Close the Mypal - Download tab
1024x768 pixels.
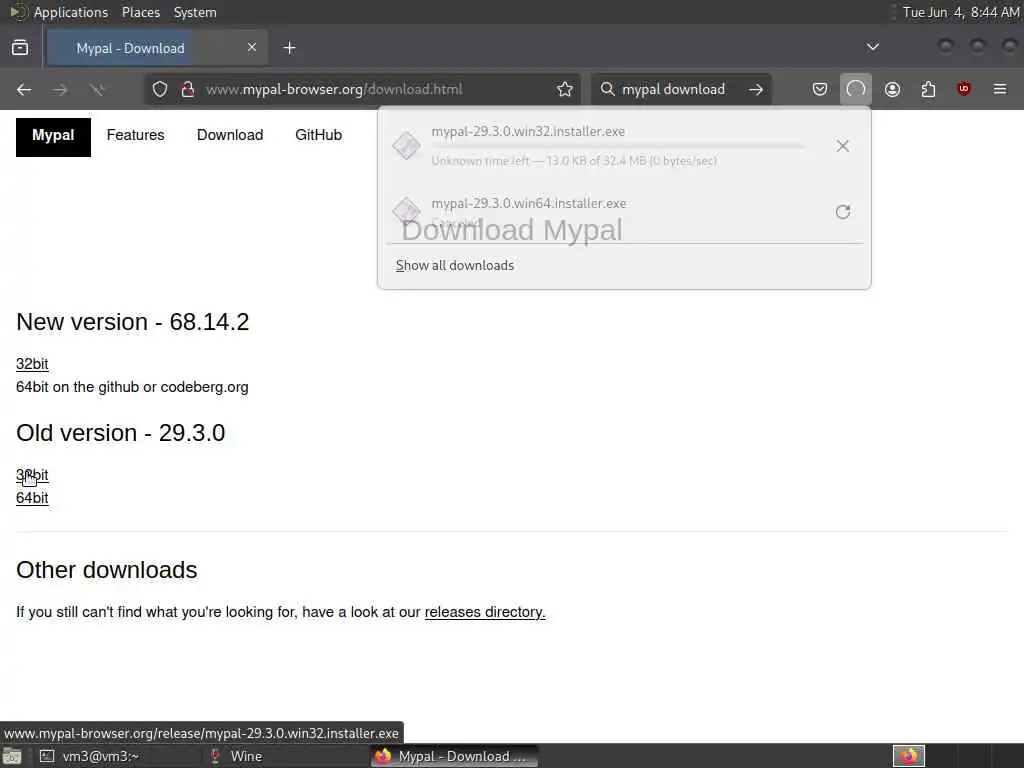coord(252,48)
